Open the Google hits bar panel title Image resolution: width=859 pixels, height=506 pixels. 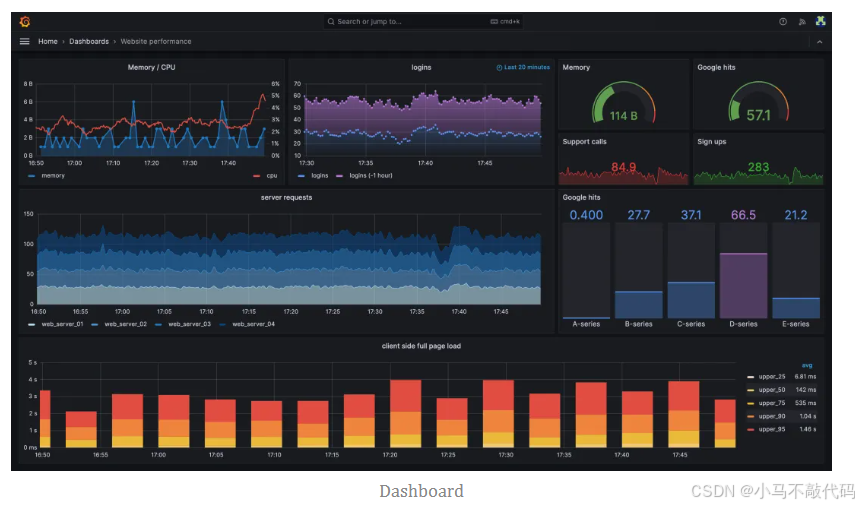click(x=581, y=197)
